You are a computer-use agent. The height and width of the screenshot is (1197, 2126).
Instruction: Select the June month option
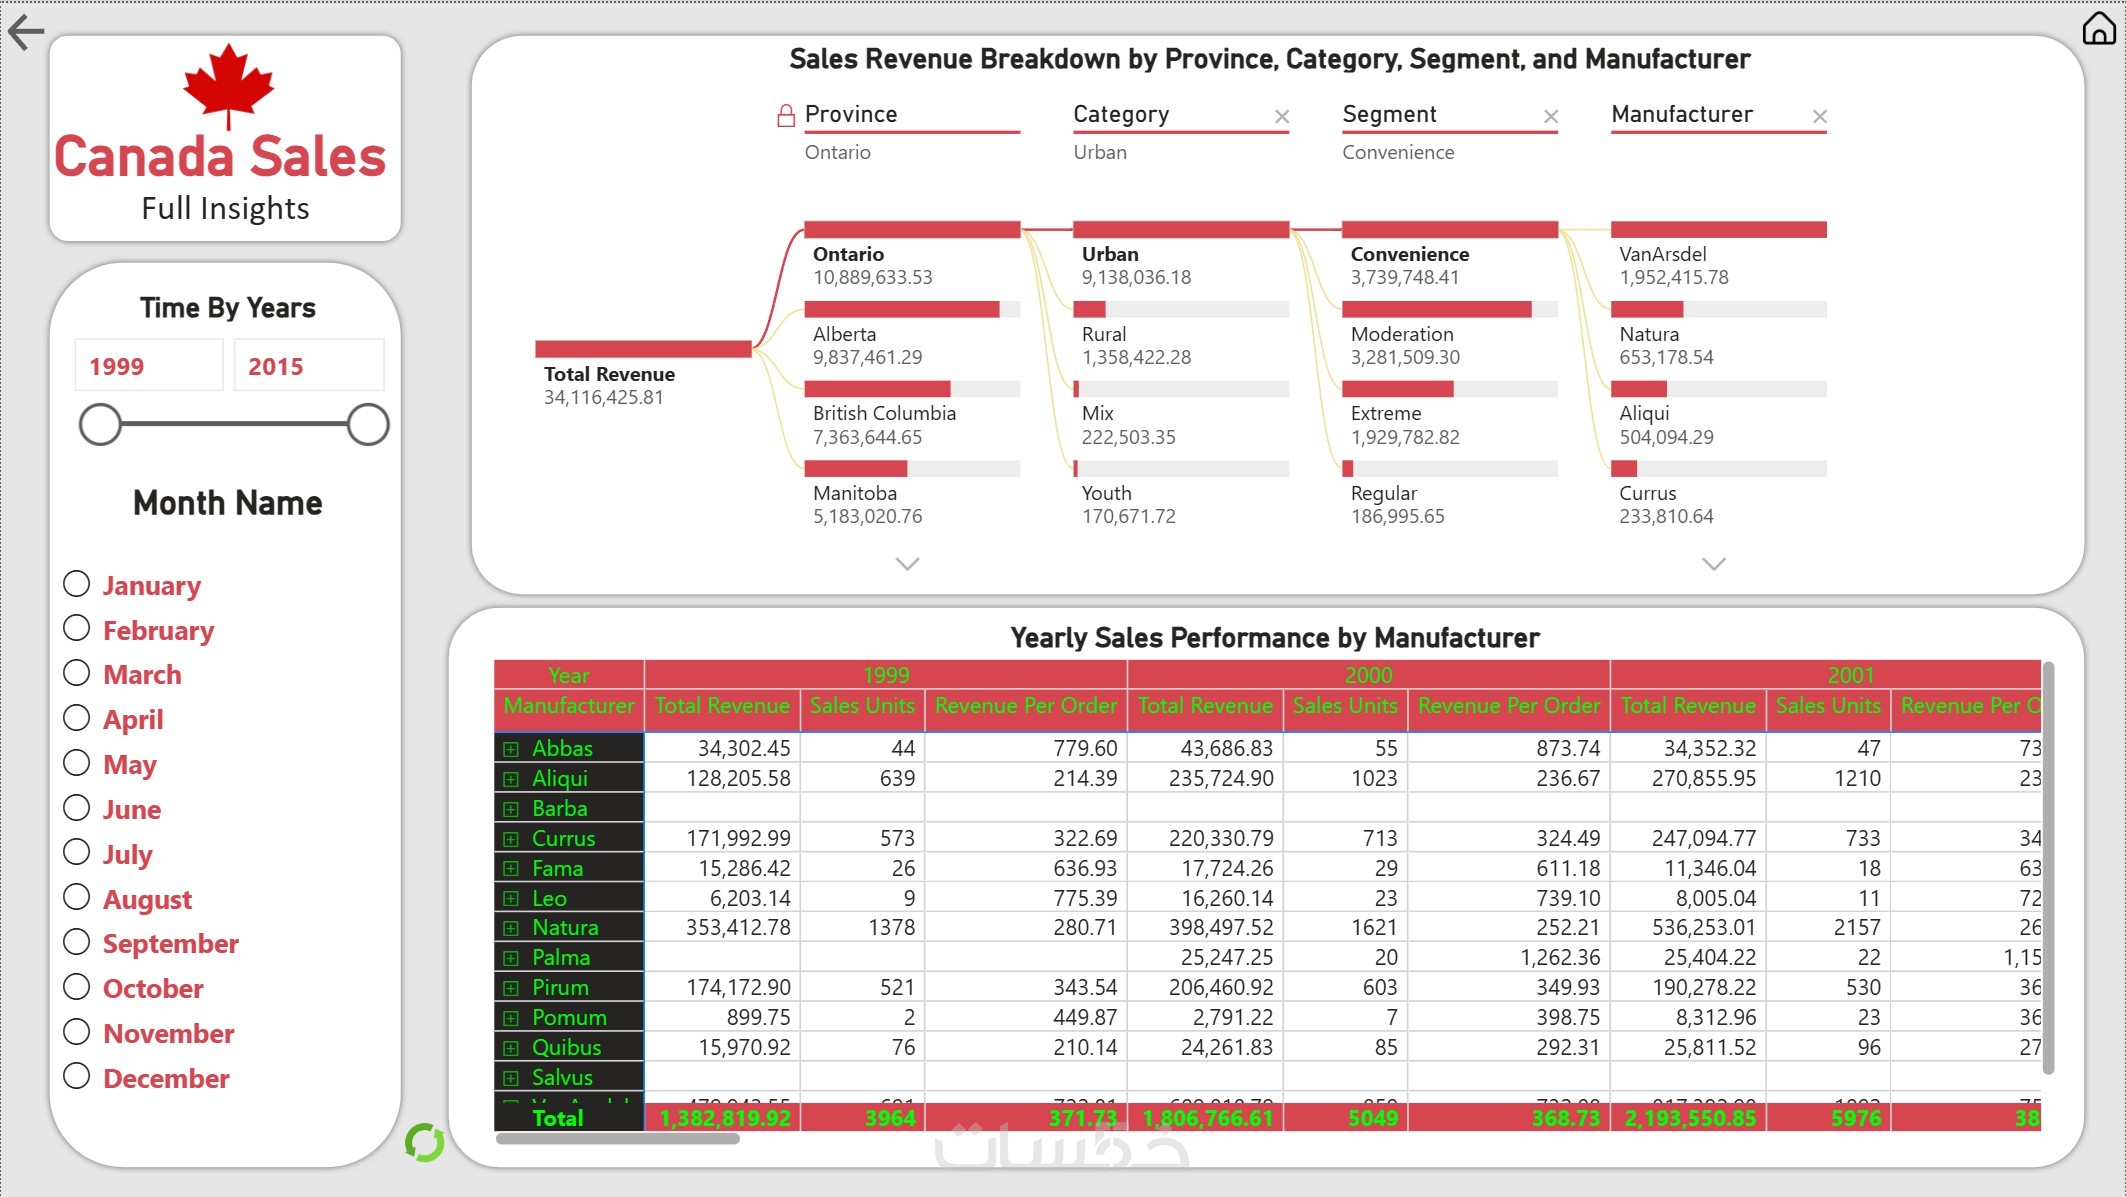(x=77, y=808)
